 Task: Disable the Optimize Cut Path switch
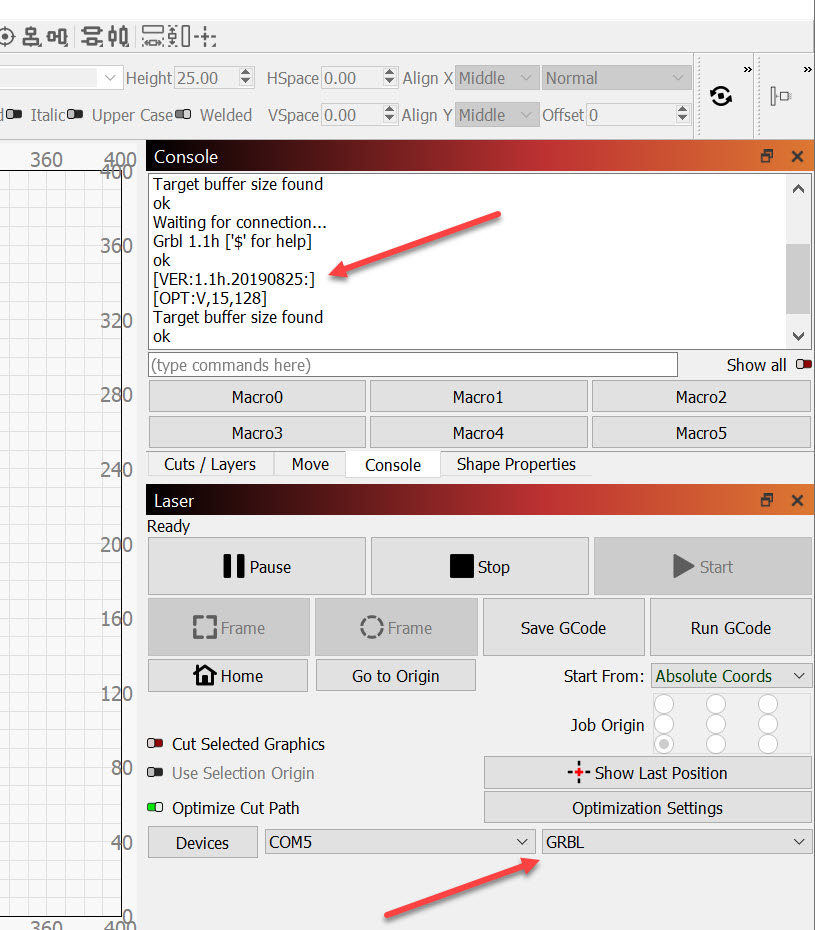[x=155, y=808]
